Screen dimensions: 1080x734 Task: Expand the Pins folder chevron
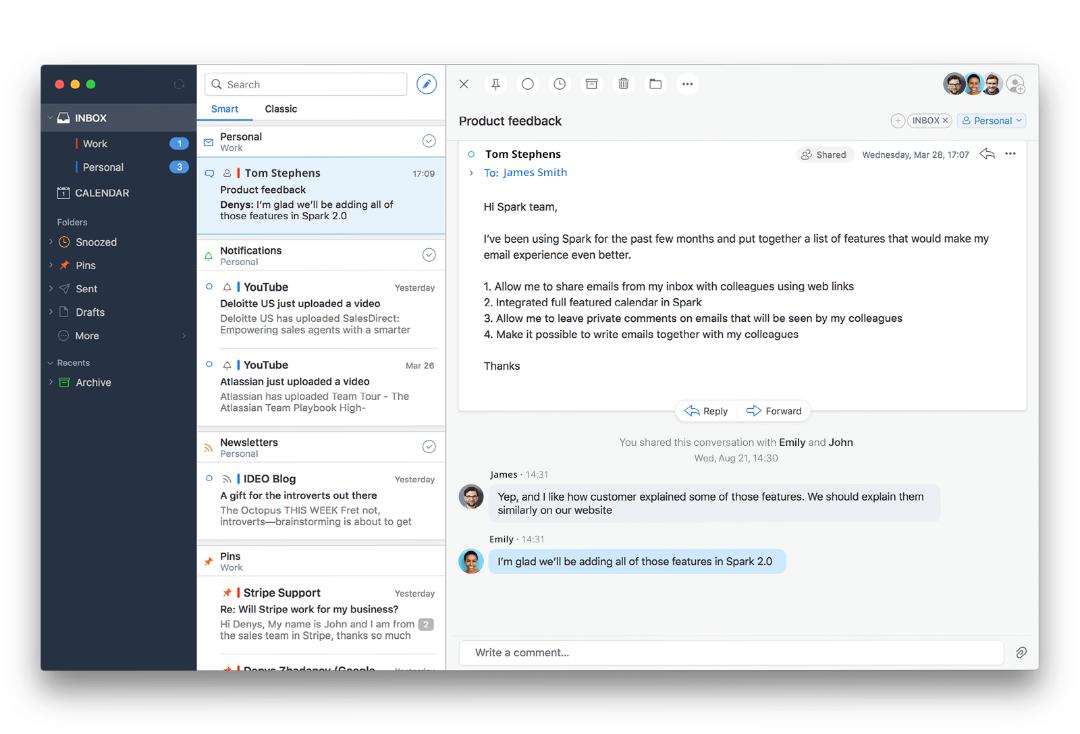pos(50,265)
